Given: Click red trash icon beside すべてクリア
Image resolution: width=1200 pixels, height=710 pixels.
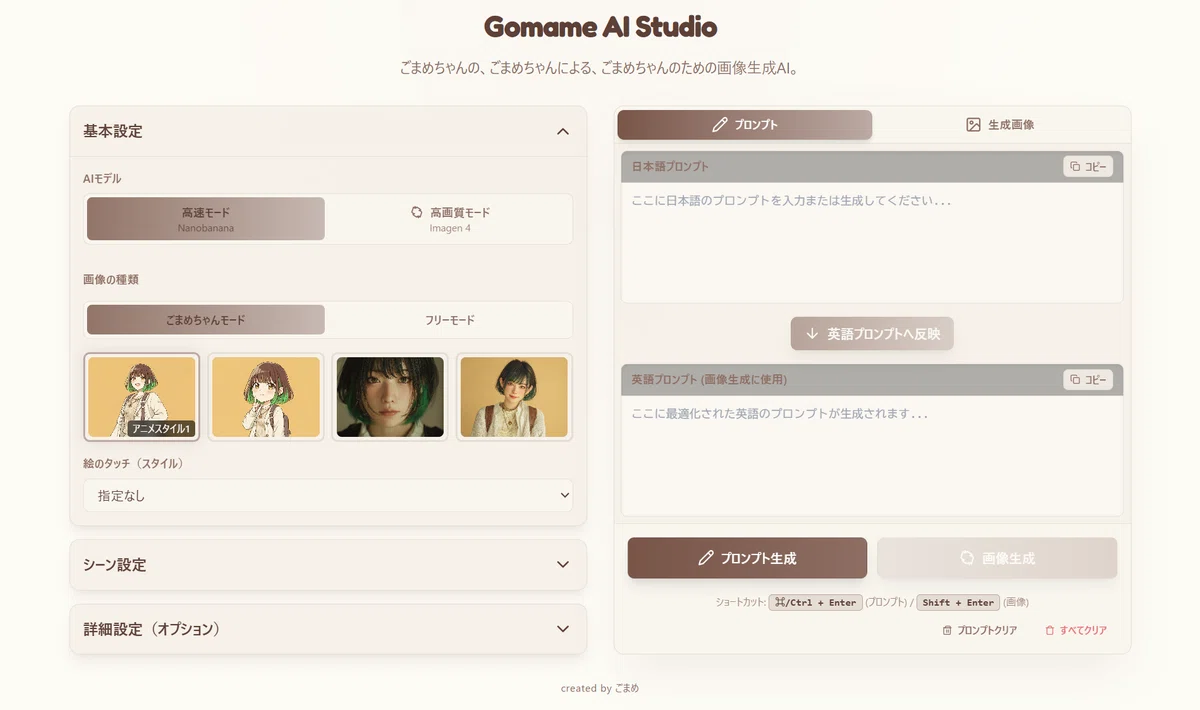Looking at the screenshot, I should [x=1049, y=631].
